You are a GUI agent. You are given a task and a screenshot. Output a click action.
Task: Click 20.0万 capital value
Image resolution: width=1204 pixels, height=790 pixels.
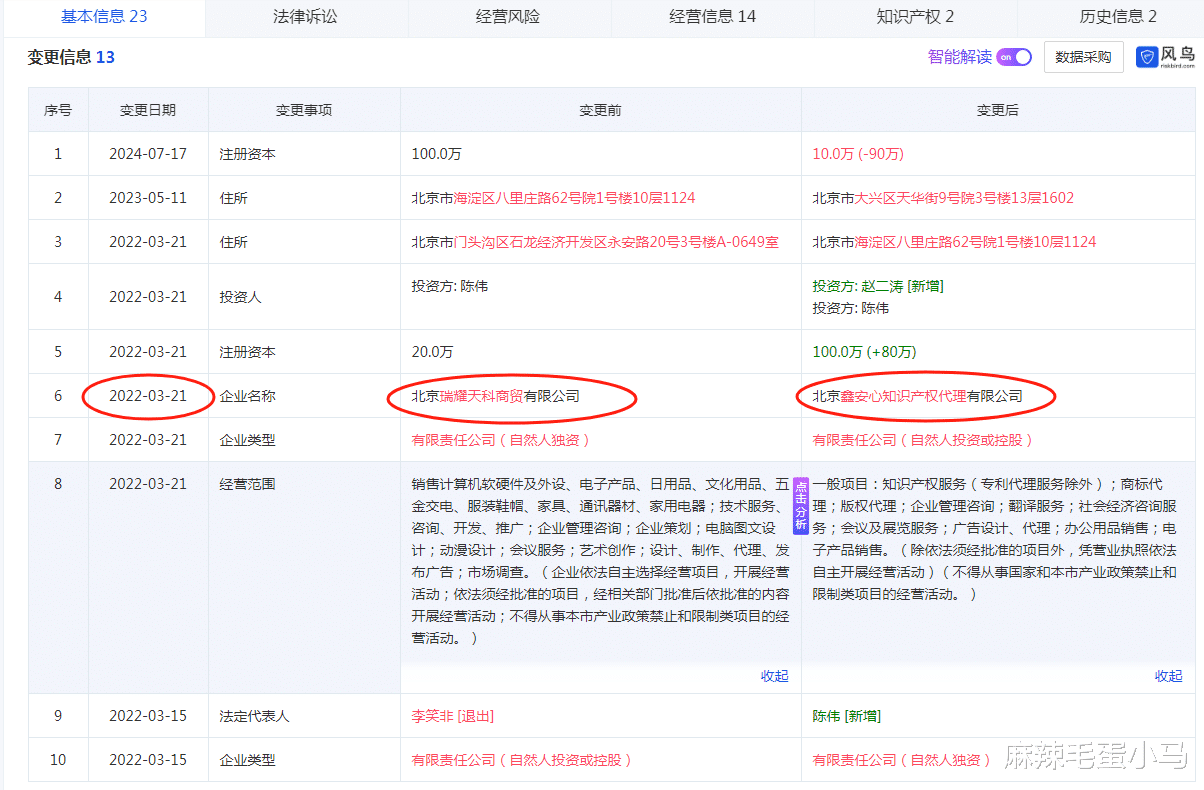[x=432, y=352]
